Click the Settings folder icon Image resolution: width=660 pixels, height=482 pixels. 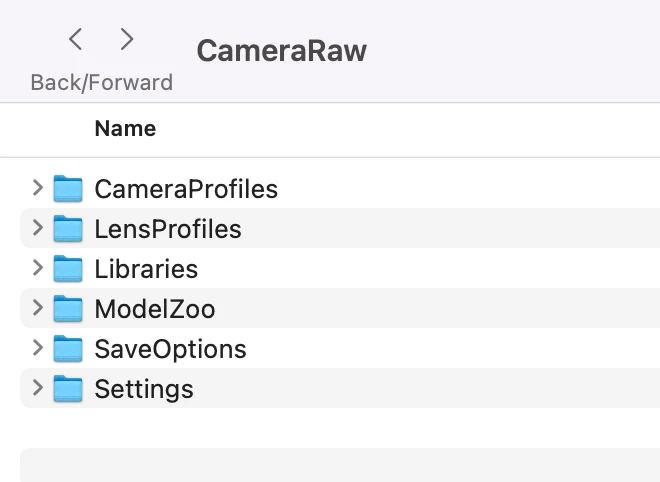coord(67,388)
